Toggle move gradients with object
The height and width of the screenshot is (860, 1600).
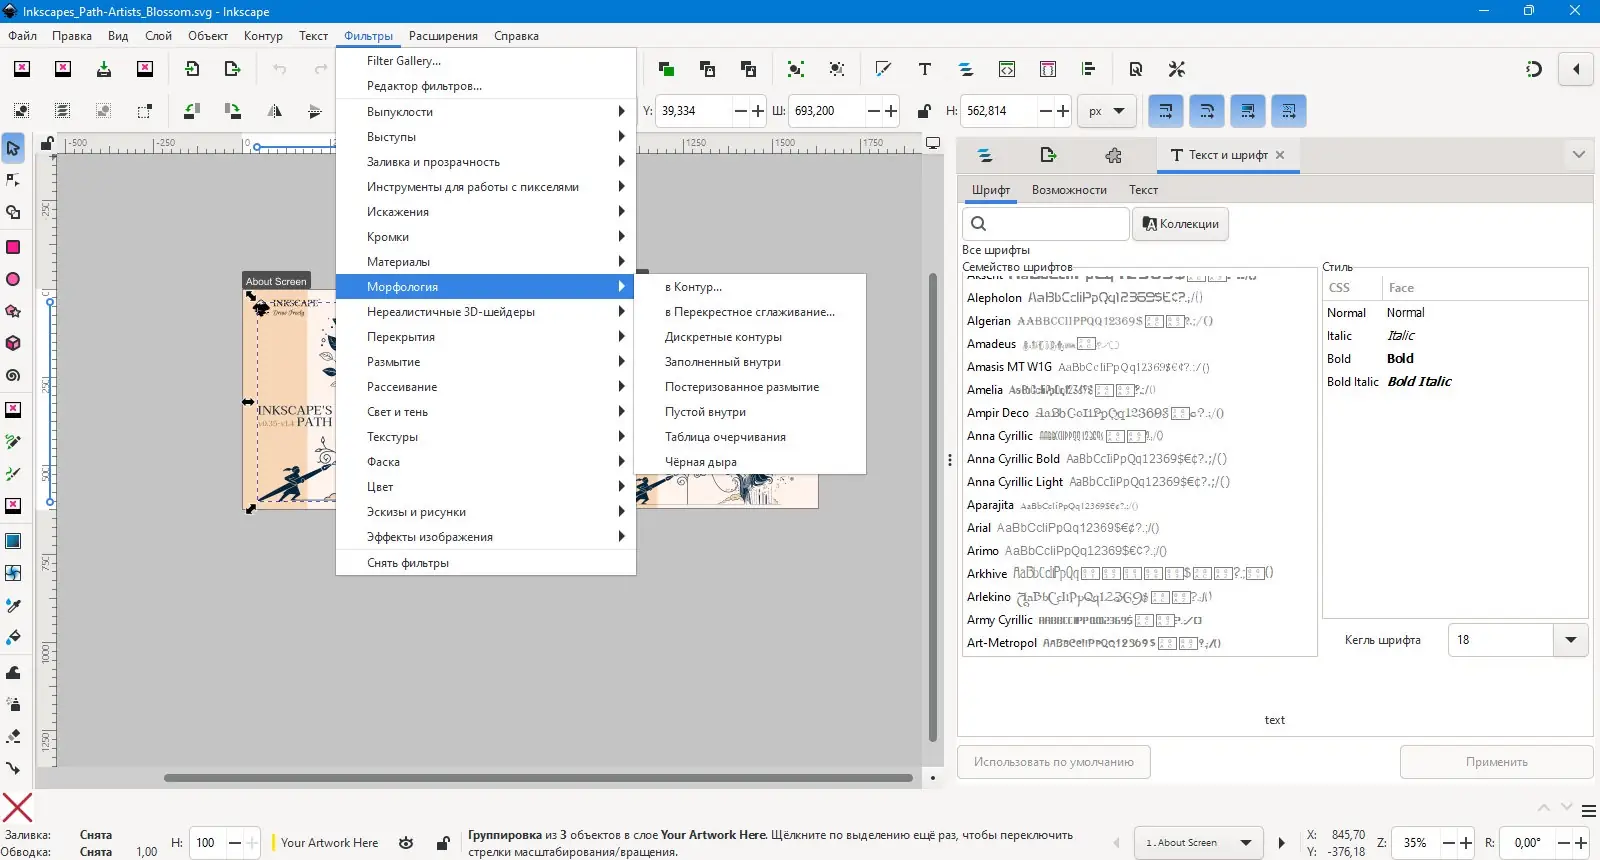coord(1248,111)
